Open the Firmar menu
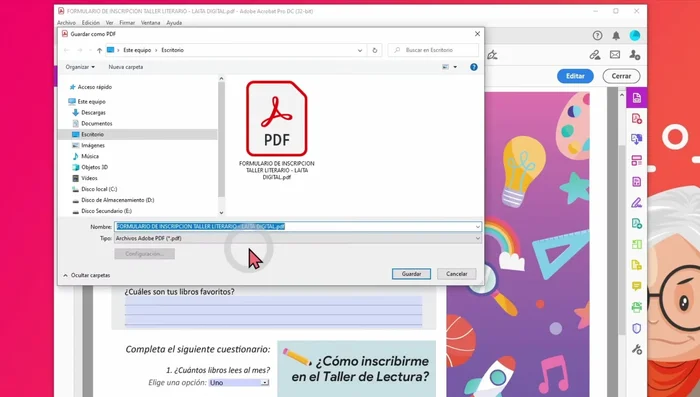 [x=127, y=23]
